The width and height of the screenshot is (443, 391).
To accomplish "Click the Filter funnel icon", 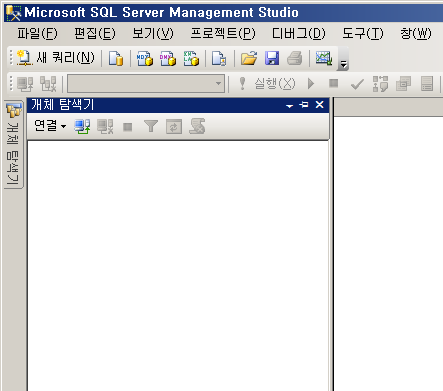I will (151, 127).
